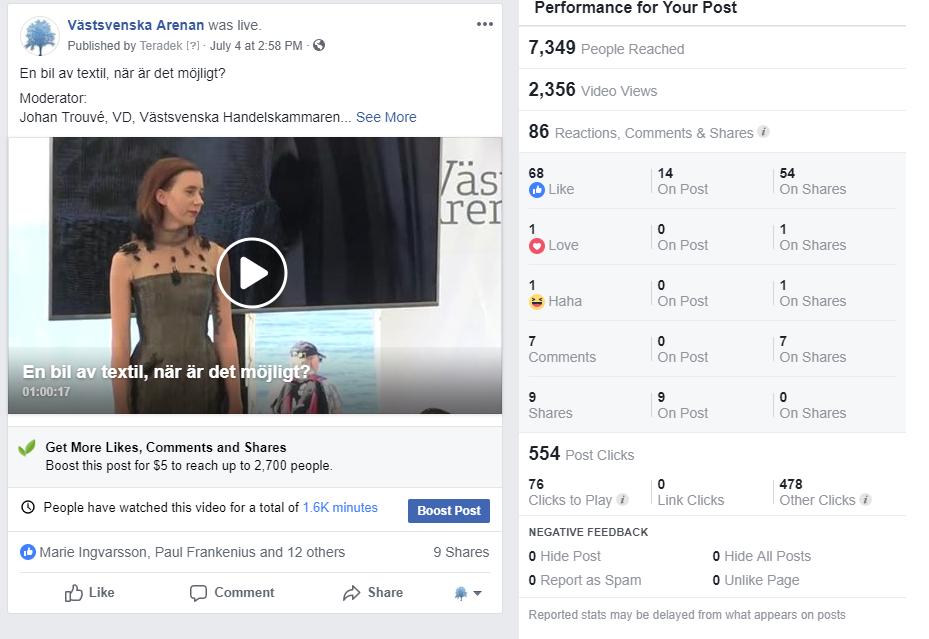Click the video thumbnail title overlay text
This screenshot has width=929, height=639.
[x=166, y=372]
